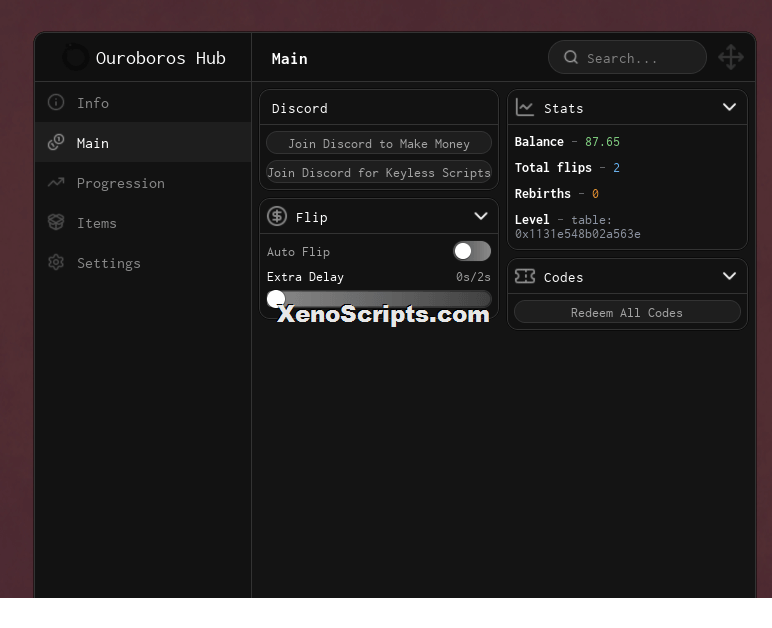Switch to the Progression tab

pyautogui.click(x=143, y=183)
